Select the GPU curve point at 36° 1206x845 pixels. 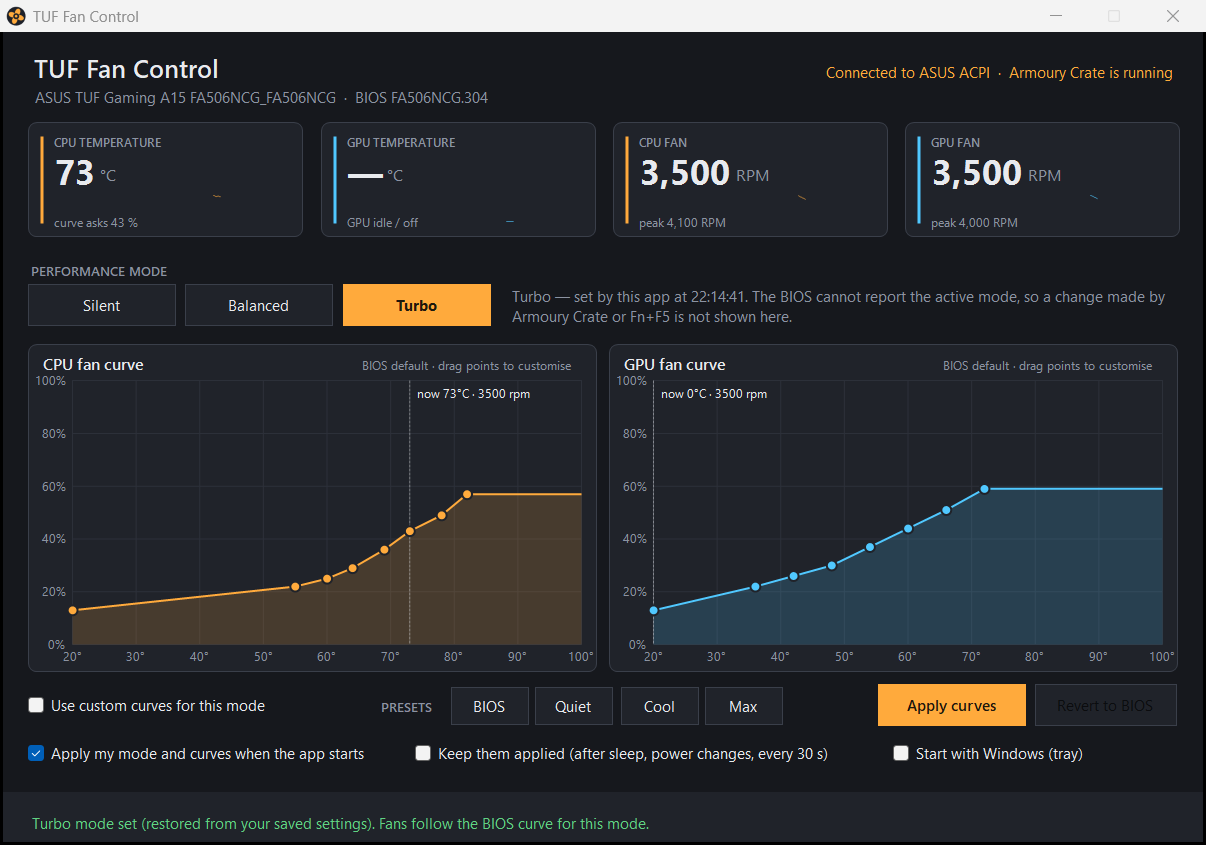click(755, 586)
